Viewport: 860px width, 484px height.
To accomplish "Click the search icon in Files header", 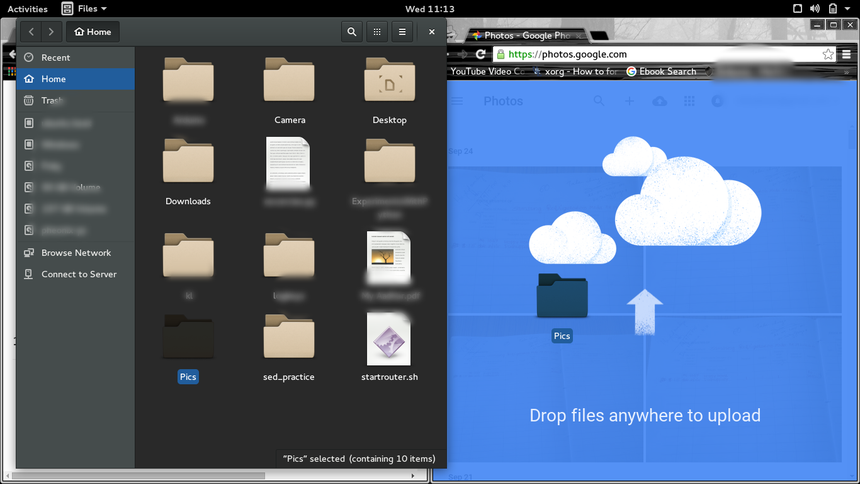I will (x=352, y=32).
